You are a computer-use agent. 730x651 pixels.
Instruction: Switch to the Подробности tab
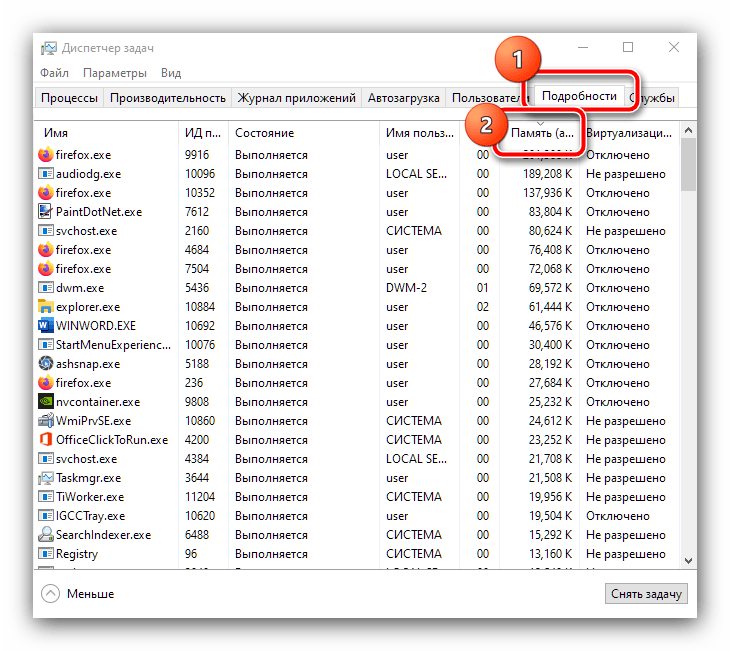tap(579, 96)
